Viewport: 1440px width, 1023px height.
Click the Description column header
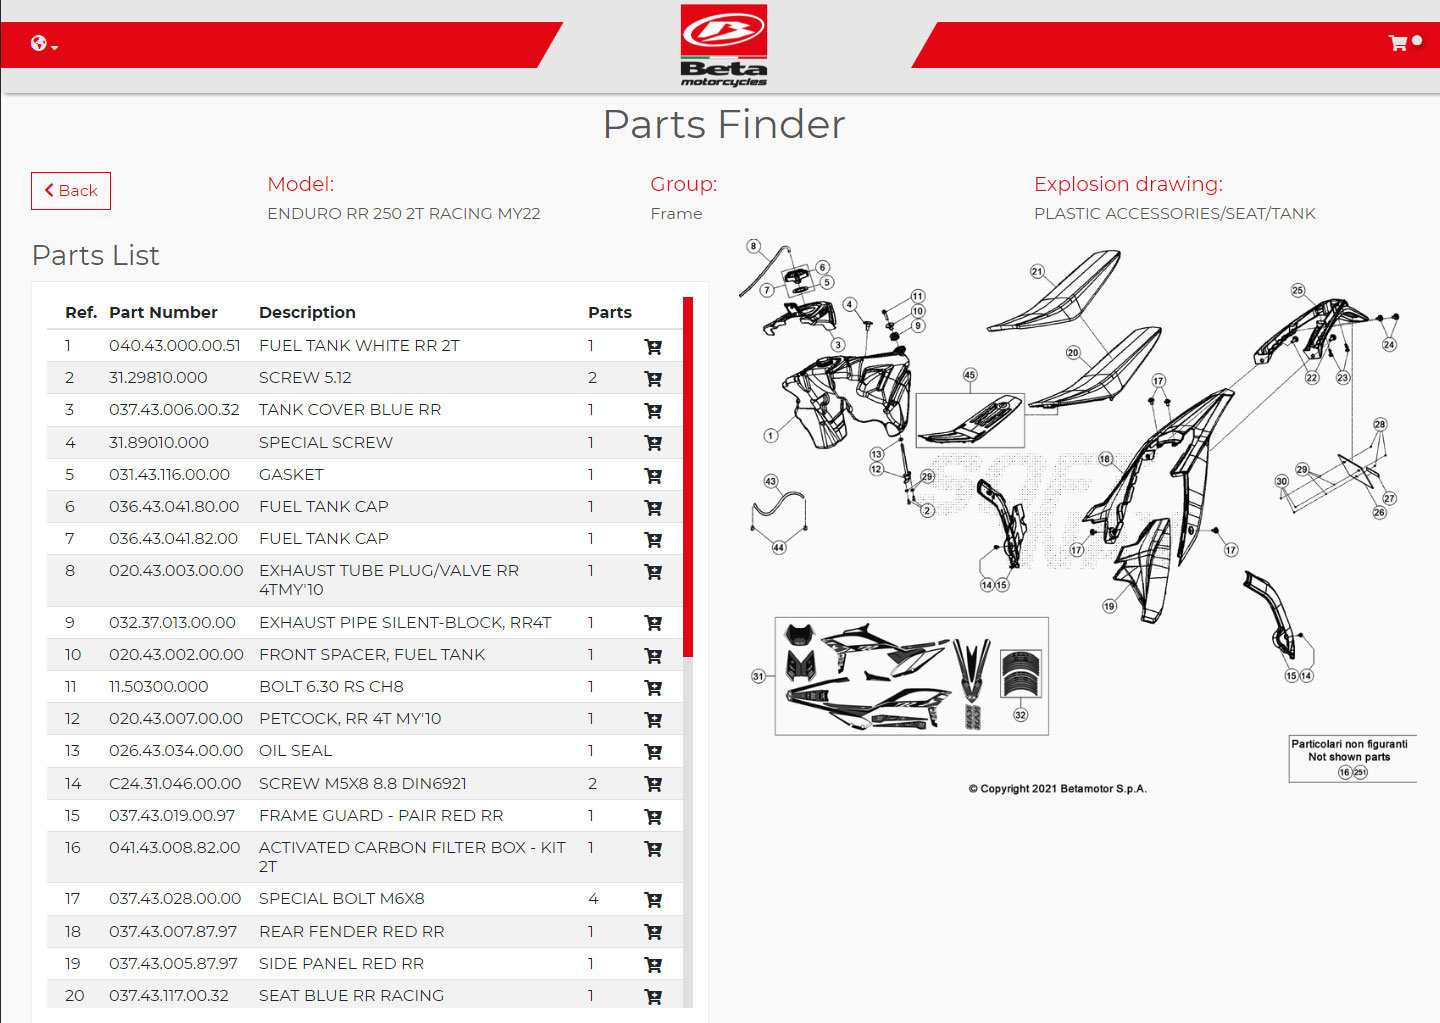(x=307, y=313)
